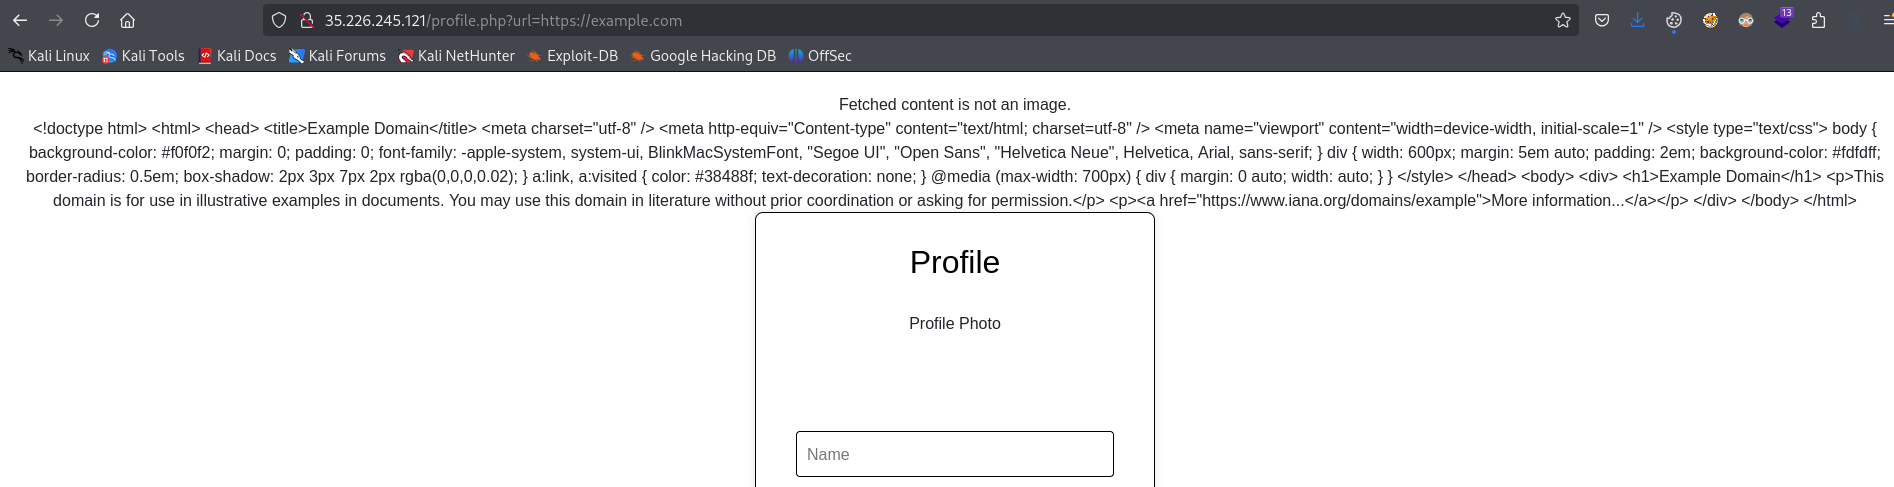
Task: Open the Kali NetHunter bookmark
Action: pyautogui.click(x=457, y=56)
